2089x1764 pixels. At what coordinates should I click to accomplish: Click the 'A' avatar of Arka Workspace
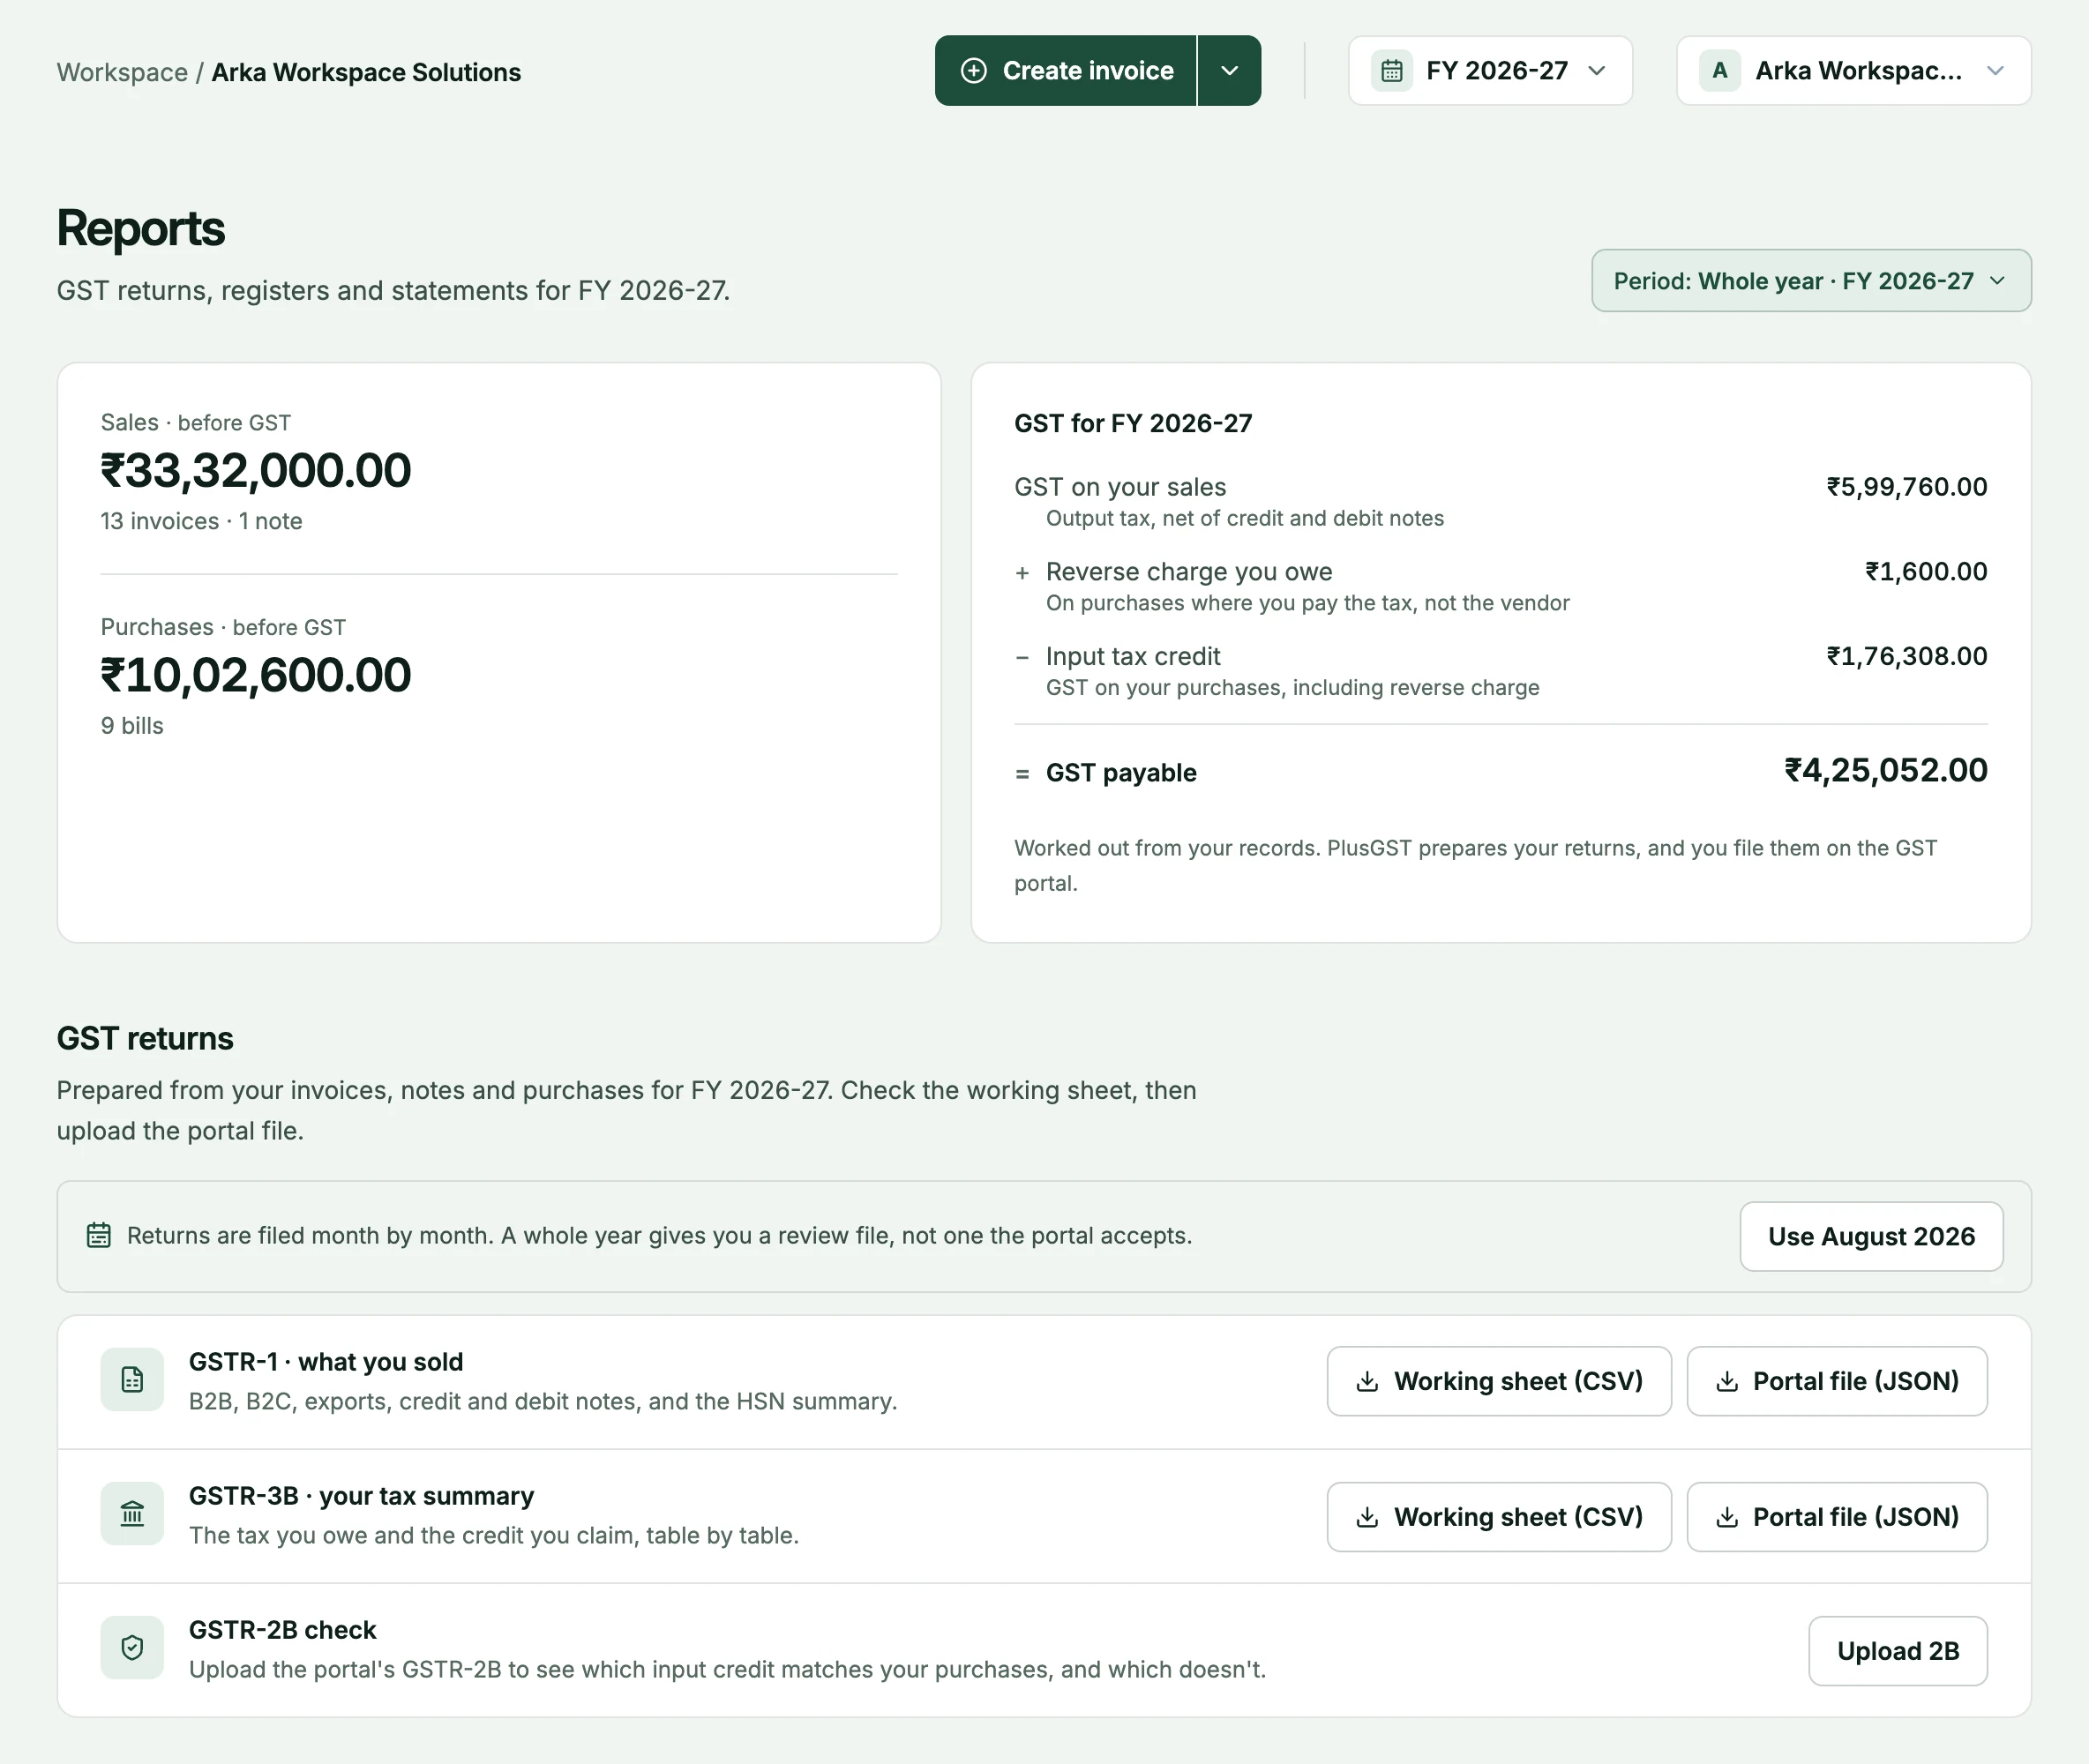click(x=1719, y=71)
